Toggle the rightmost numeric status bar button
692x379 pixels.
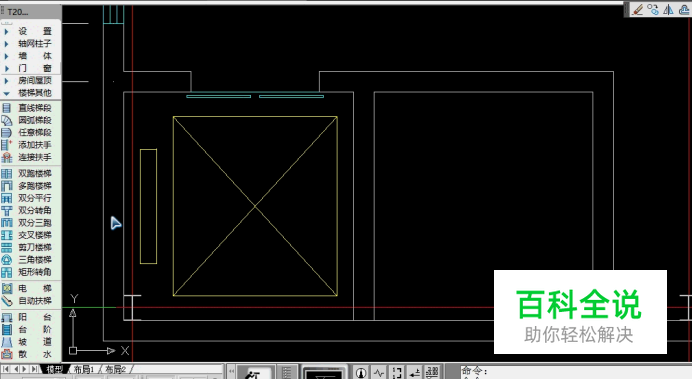coord(432,373)
